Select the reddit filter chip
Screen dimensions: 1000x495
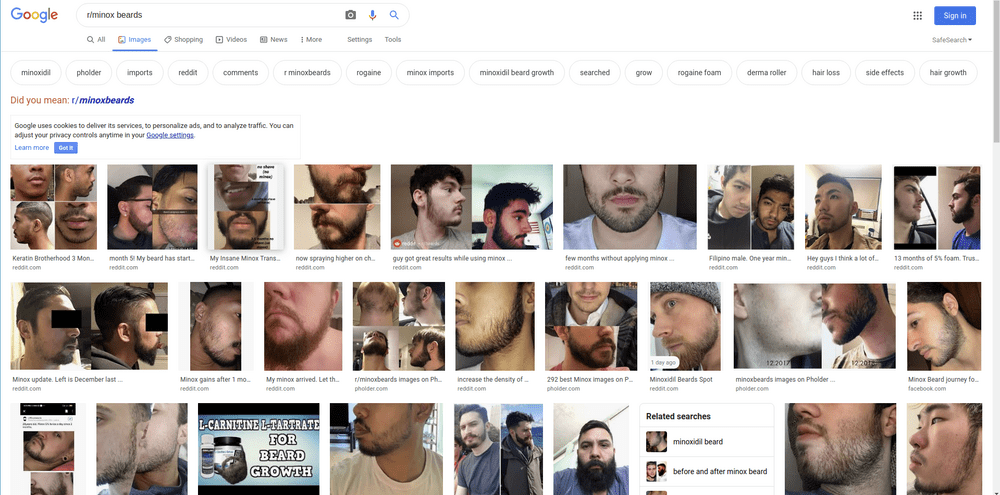188,73
